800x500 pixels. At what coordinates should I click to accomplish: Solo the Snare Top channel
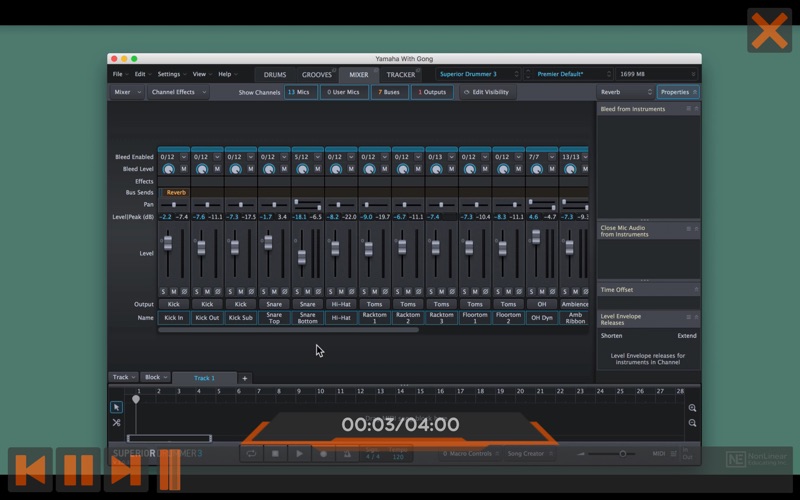264,292
